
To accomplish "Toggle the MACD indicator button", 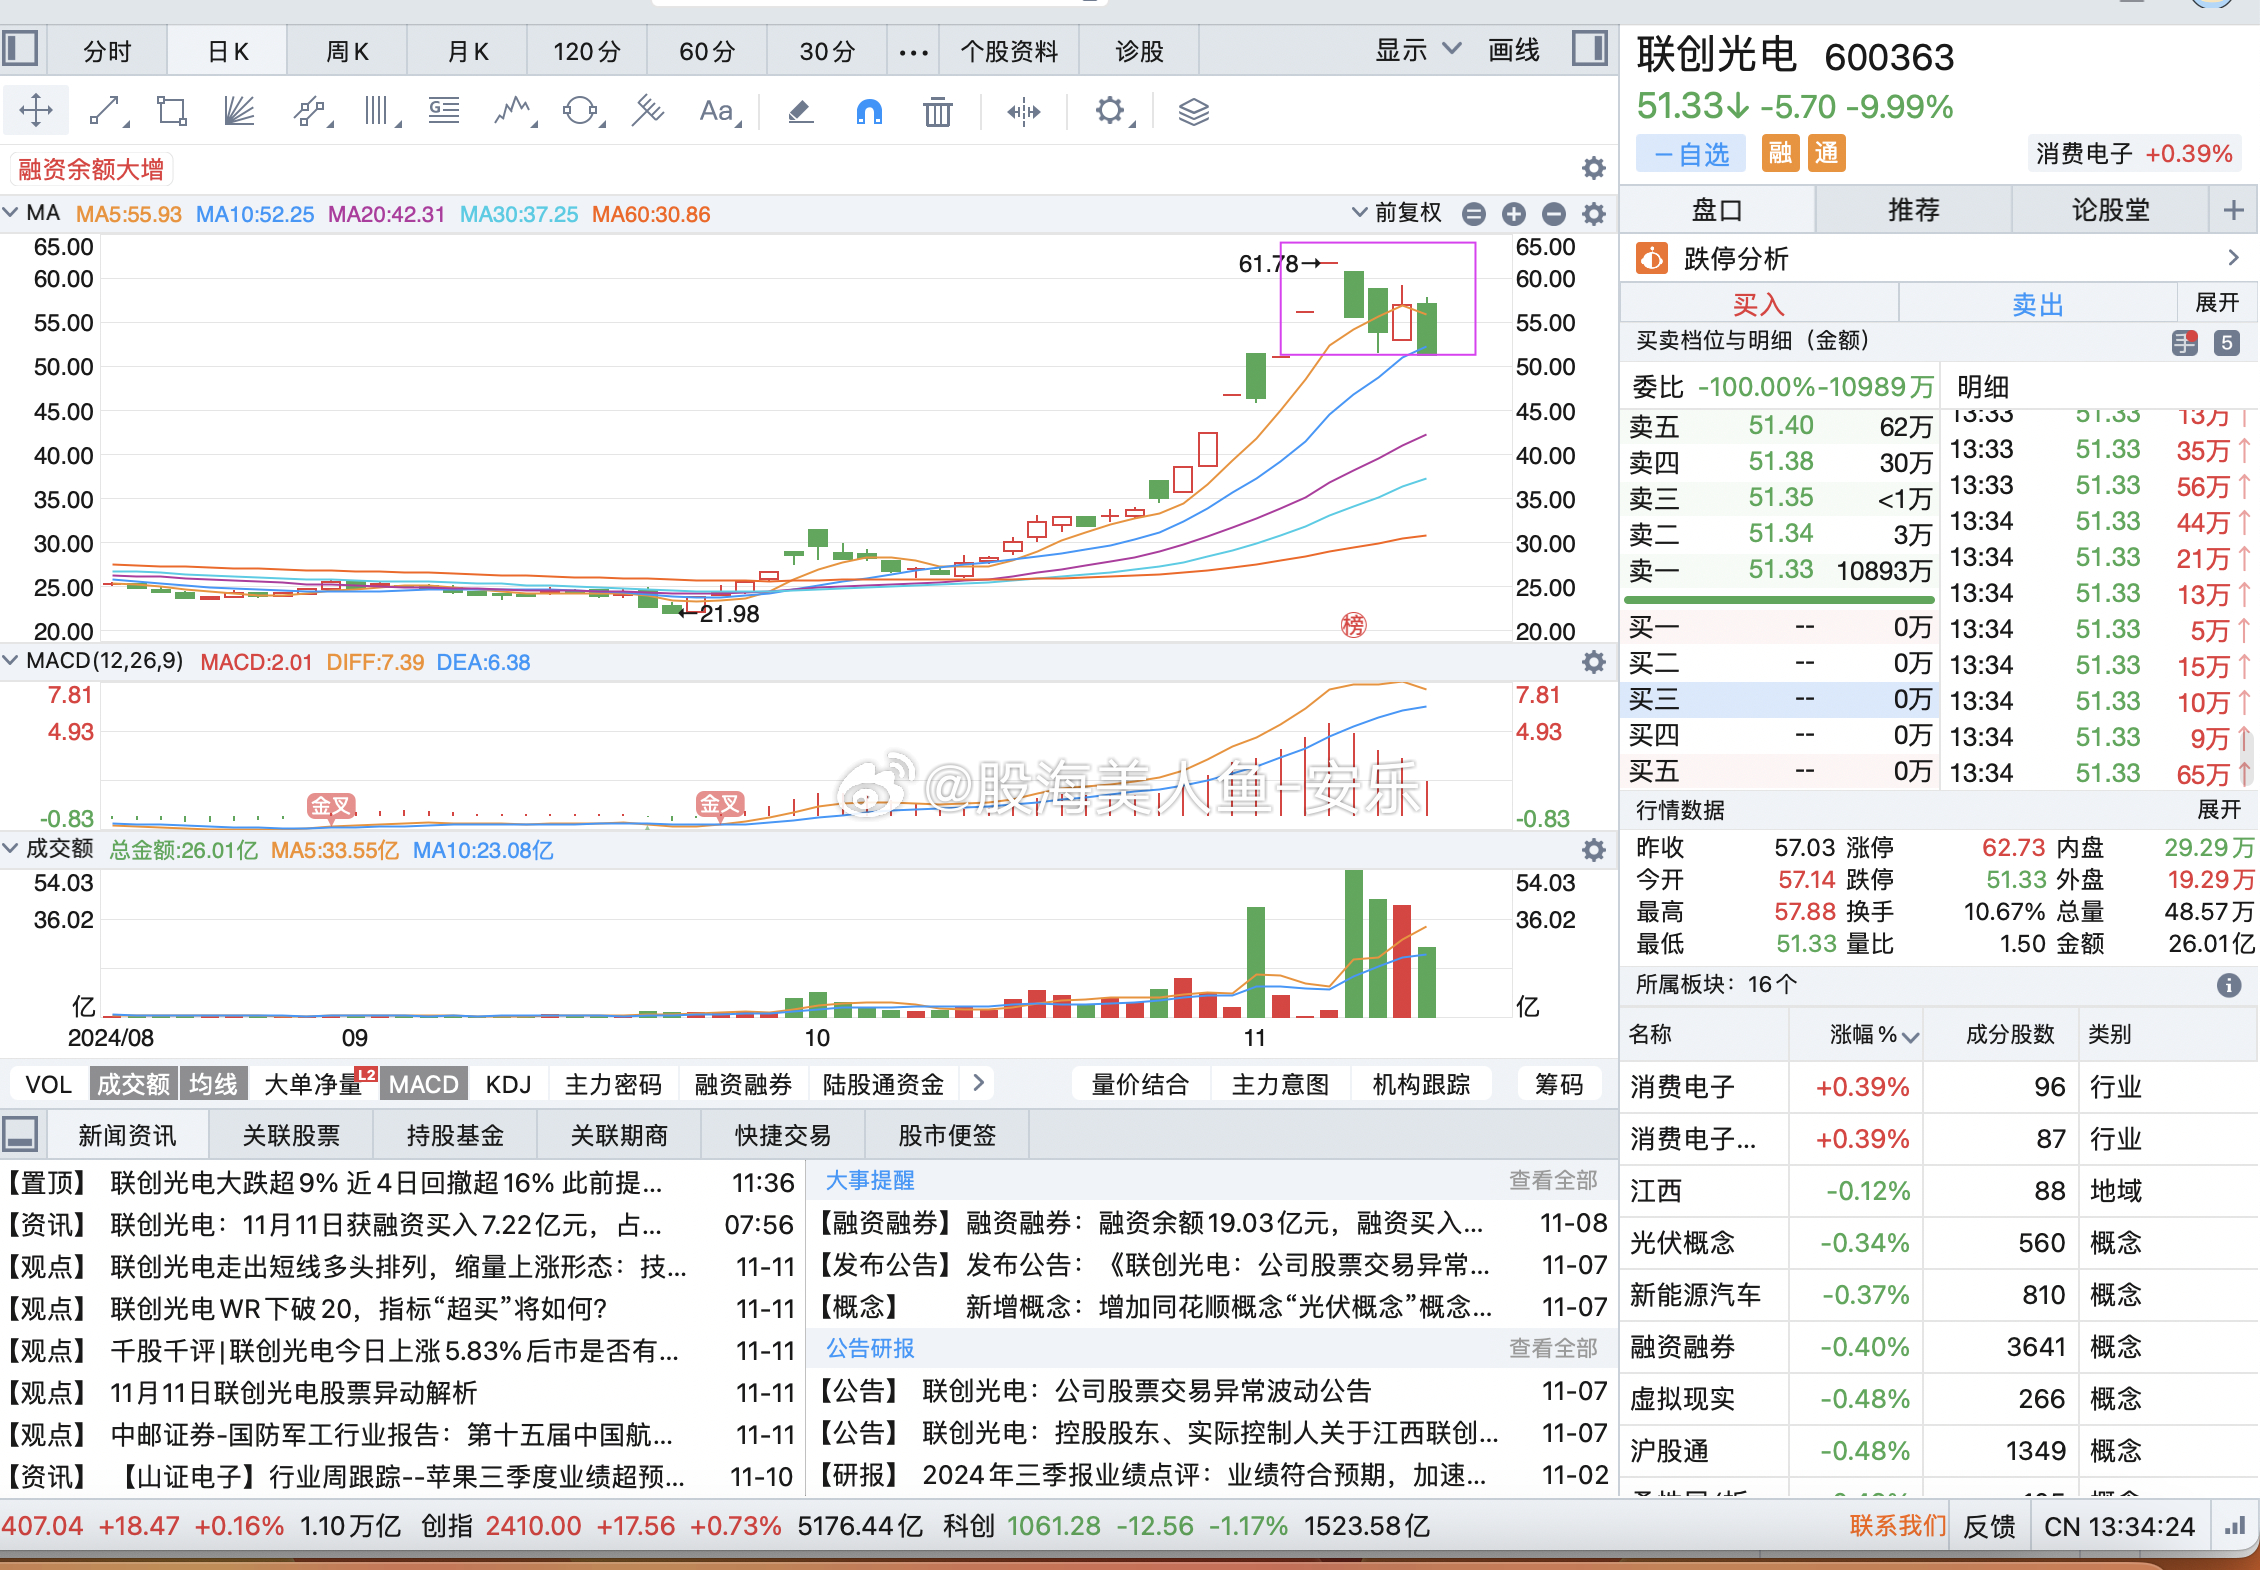I will click(x=424, y=1084).
